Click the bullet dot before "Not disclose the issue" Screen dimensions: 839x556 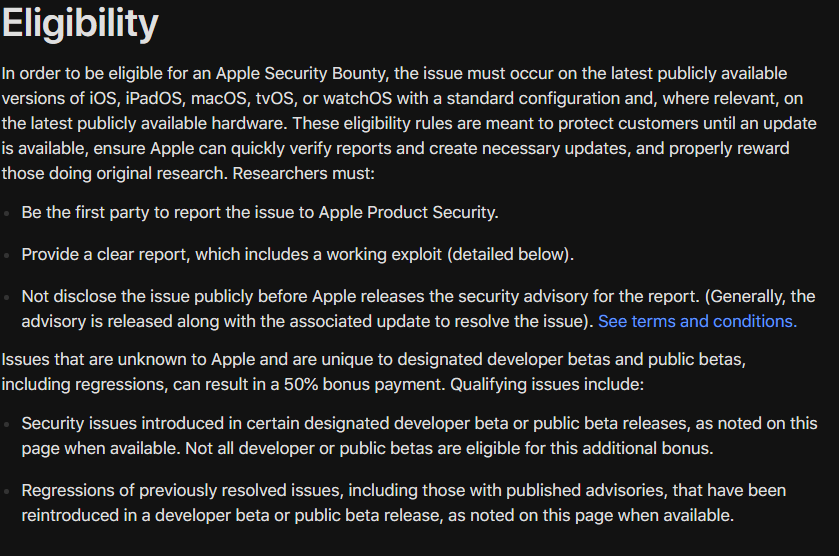[x=6, y=298]
